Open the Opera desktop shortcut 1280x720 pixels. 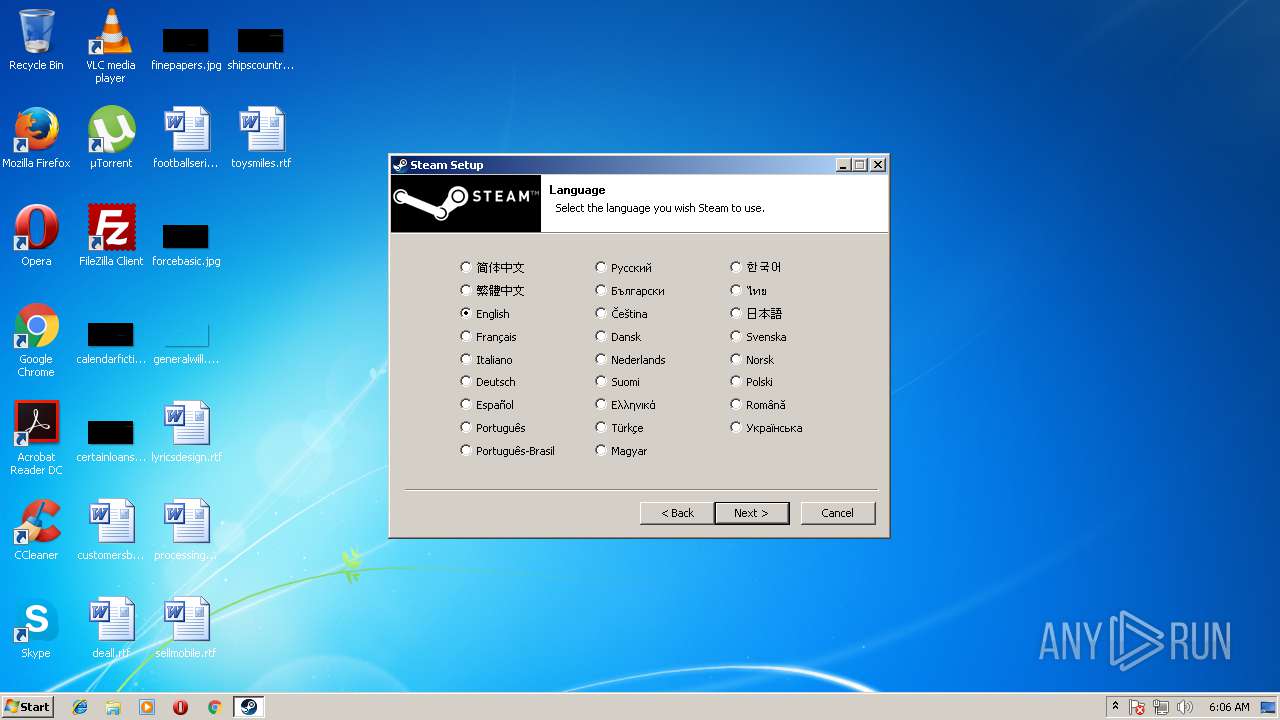pos(36,236)
